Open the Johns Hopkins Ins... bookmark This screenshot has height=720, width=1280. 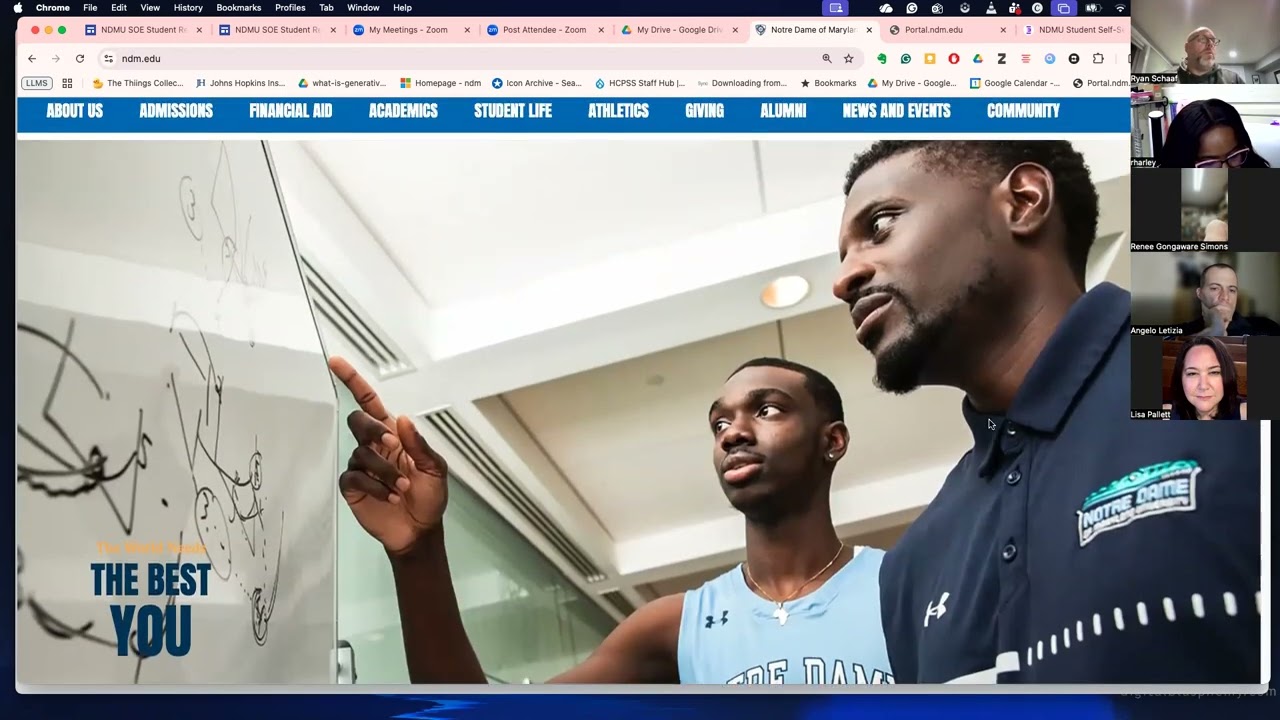point(240,83)
